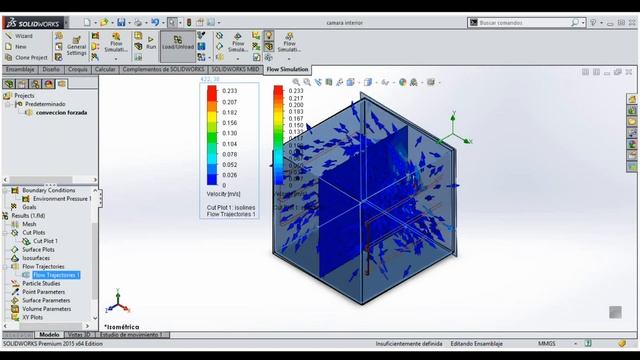
Task: Open dropdown arrow next to New document icon
Action: 95,23
